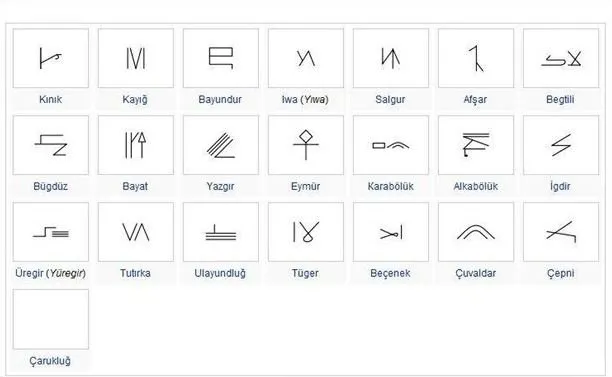Click the empty Çarukluğ image box

pyautogui.click(x=51, y=319)
